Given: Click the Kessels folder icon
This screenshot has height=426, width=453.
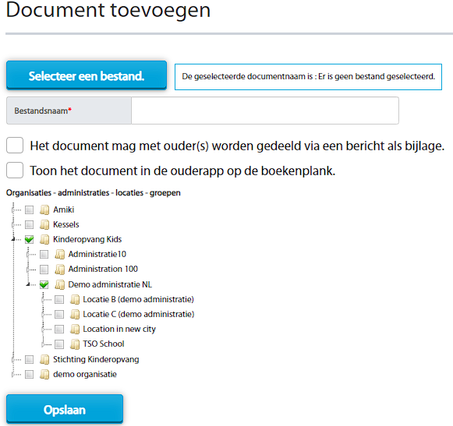Looking at the screenshot, I should (x=44, y=224).
